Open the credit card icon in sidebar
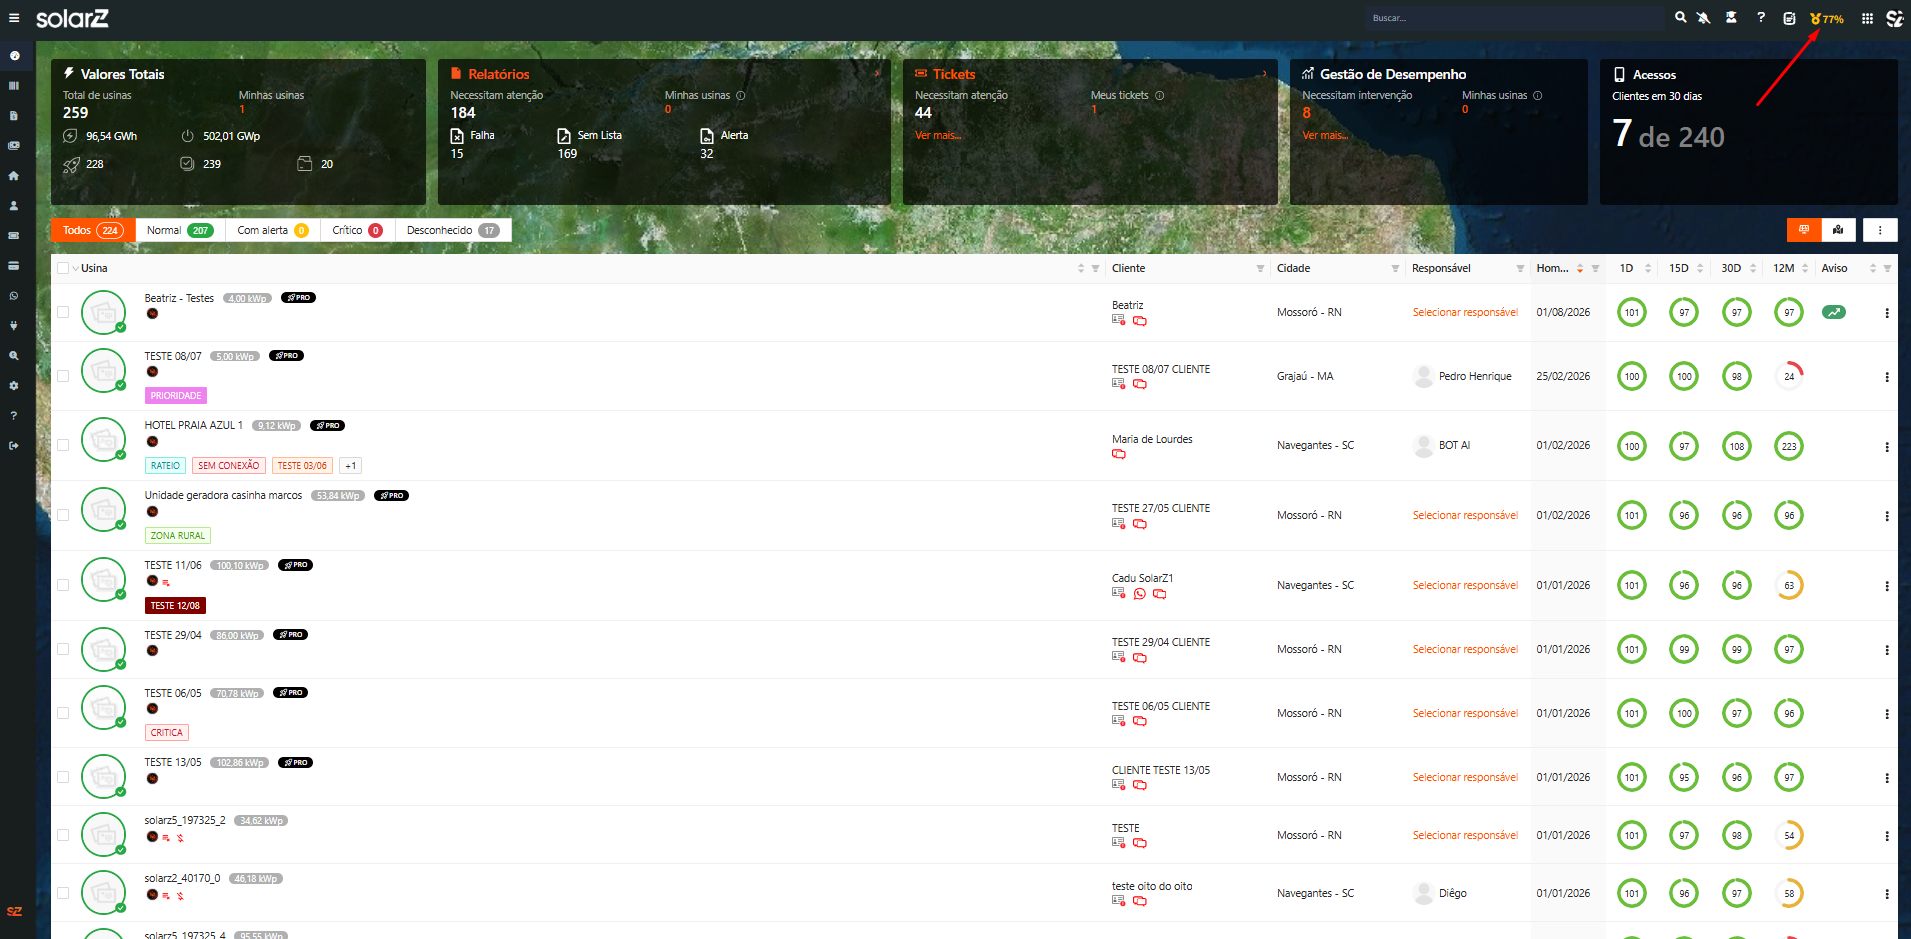 [14, 266]
